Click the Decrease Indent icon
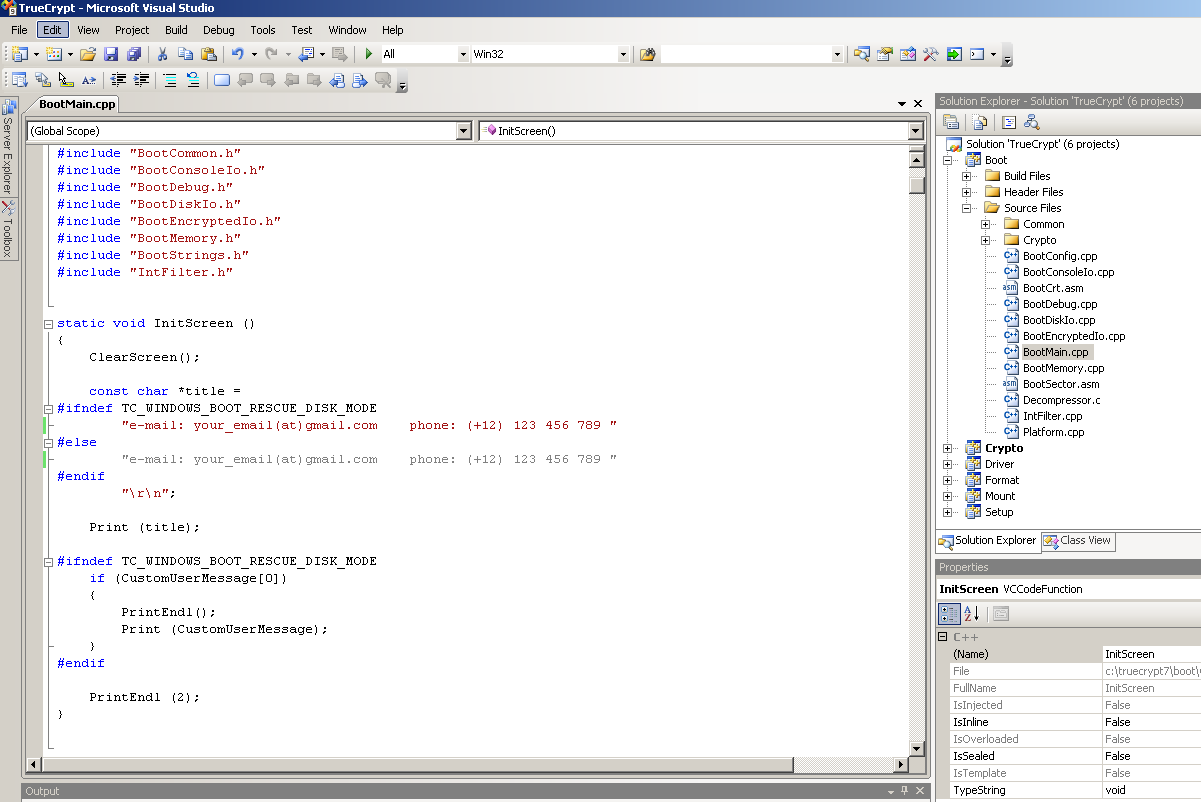 pyautogui.click(x=118, y=80)
